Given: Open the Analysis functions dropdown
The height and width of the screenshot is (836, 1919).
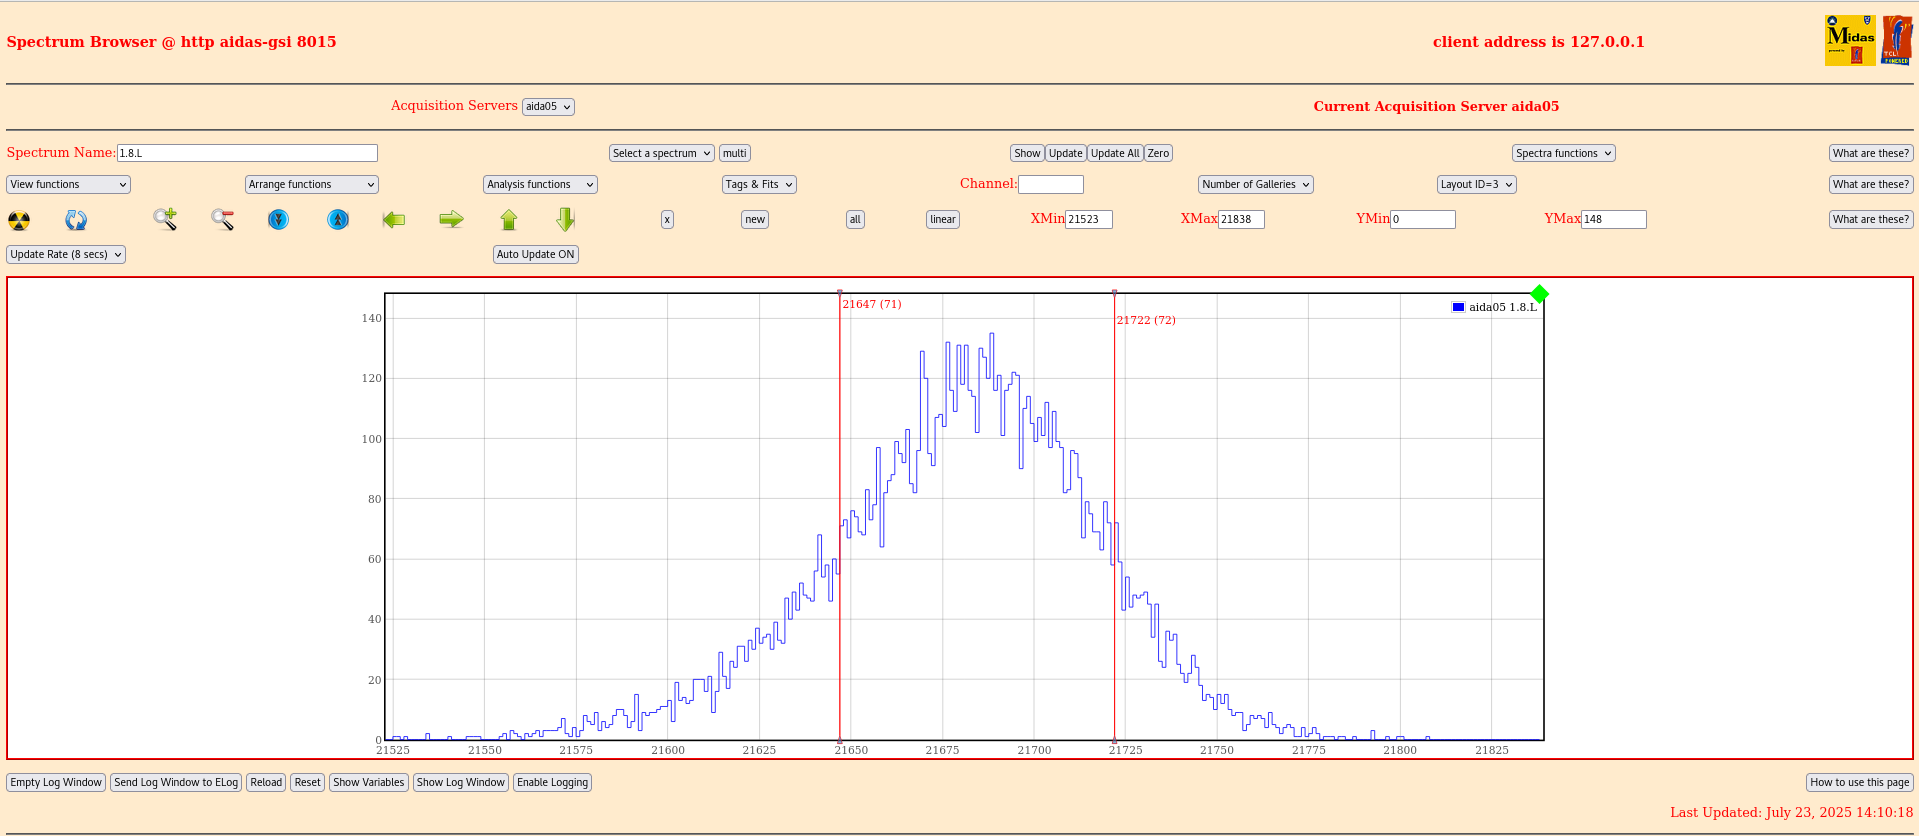Looking at the screenshot, I should (x=540, y=184).
